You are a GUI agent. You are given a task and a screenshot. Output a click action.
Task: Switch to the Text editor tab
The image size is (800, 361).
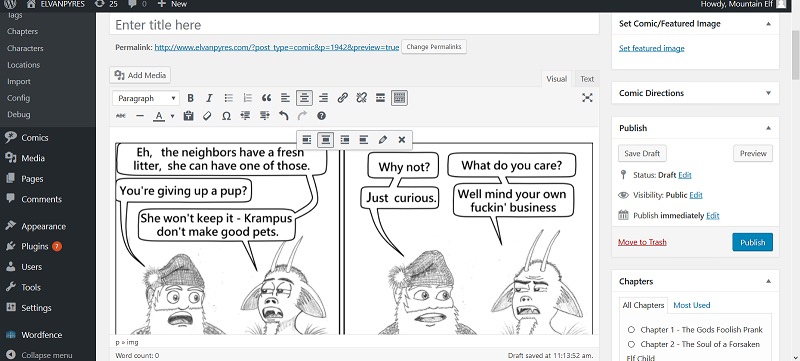click(x=587, y=79)
